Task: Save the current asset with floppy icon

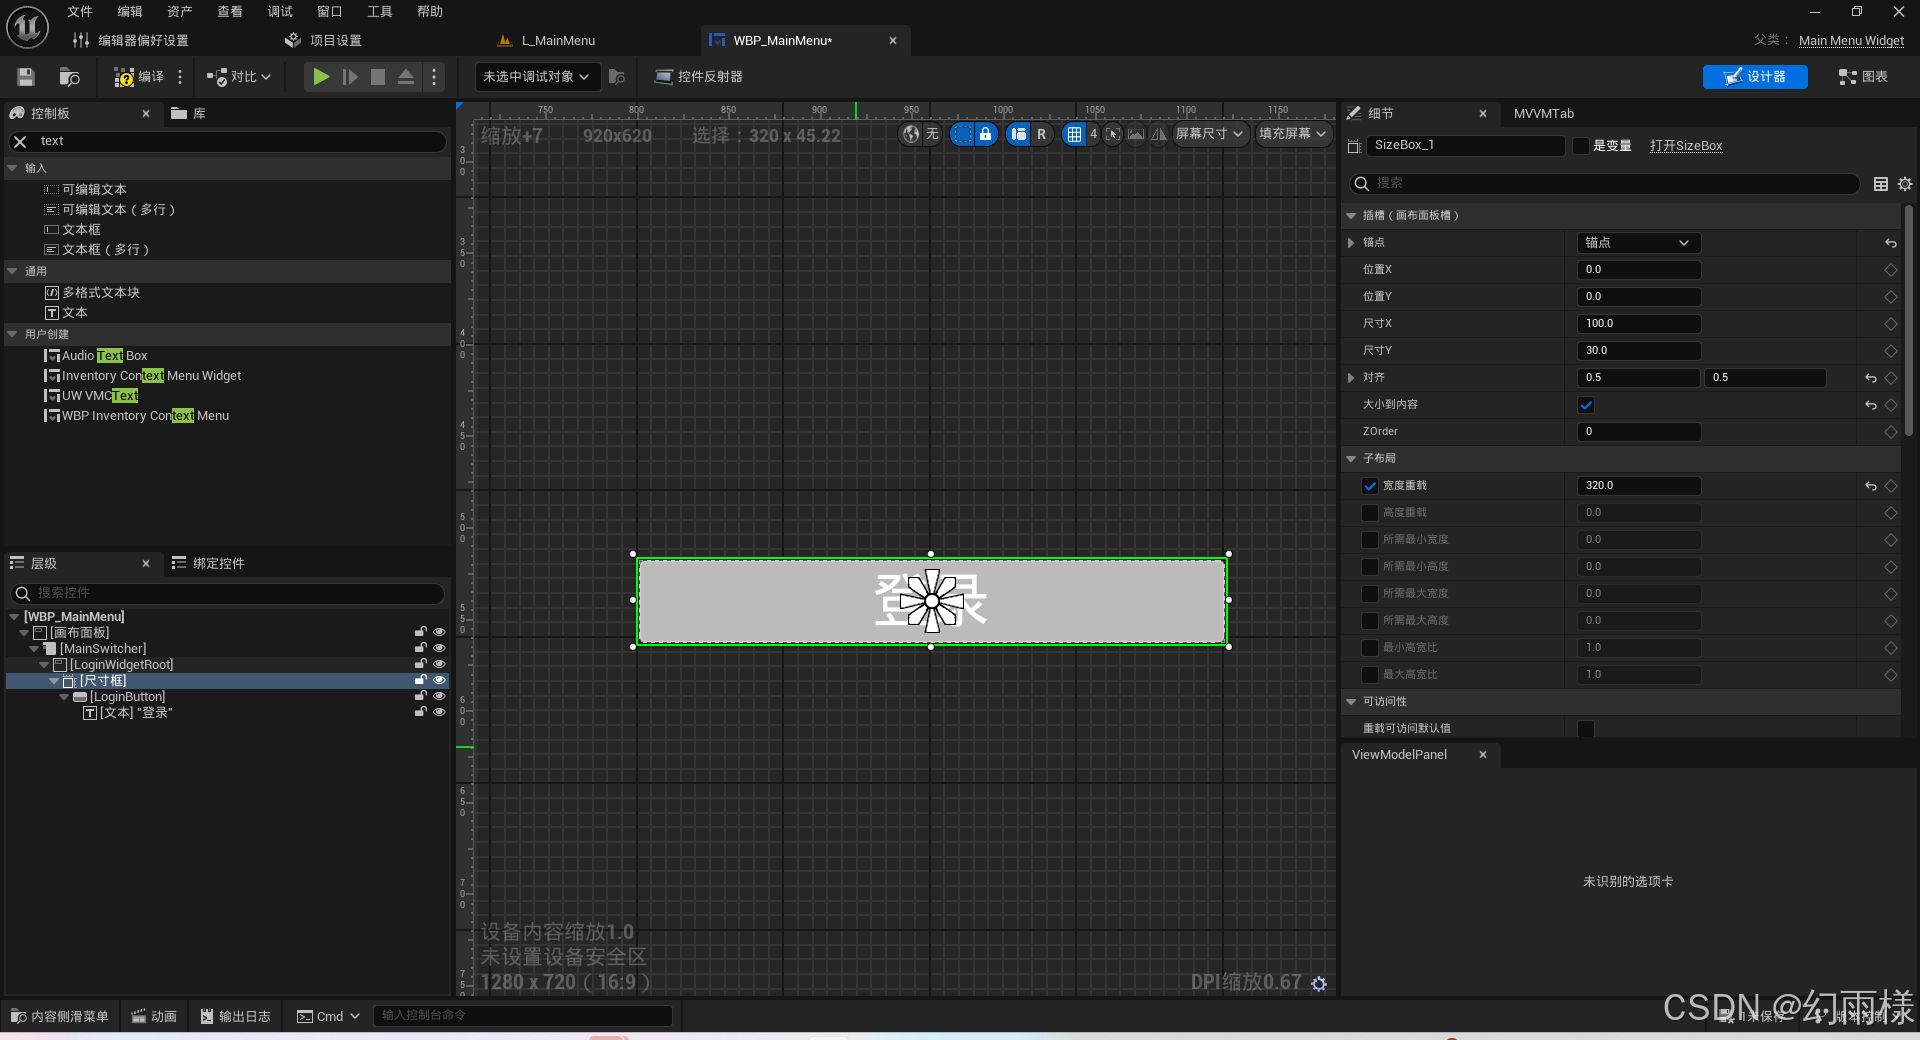Action: click(x=27, y=77)
